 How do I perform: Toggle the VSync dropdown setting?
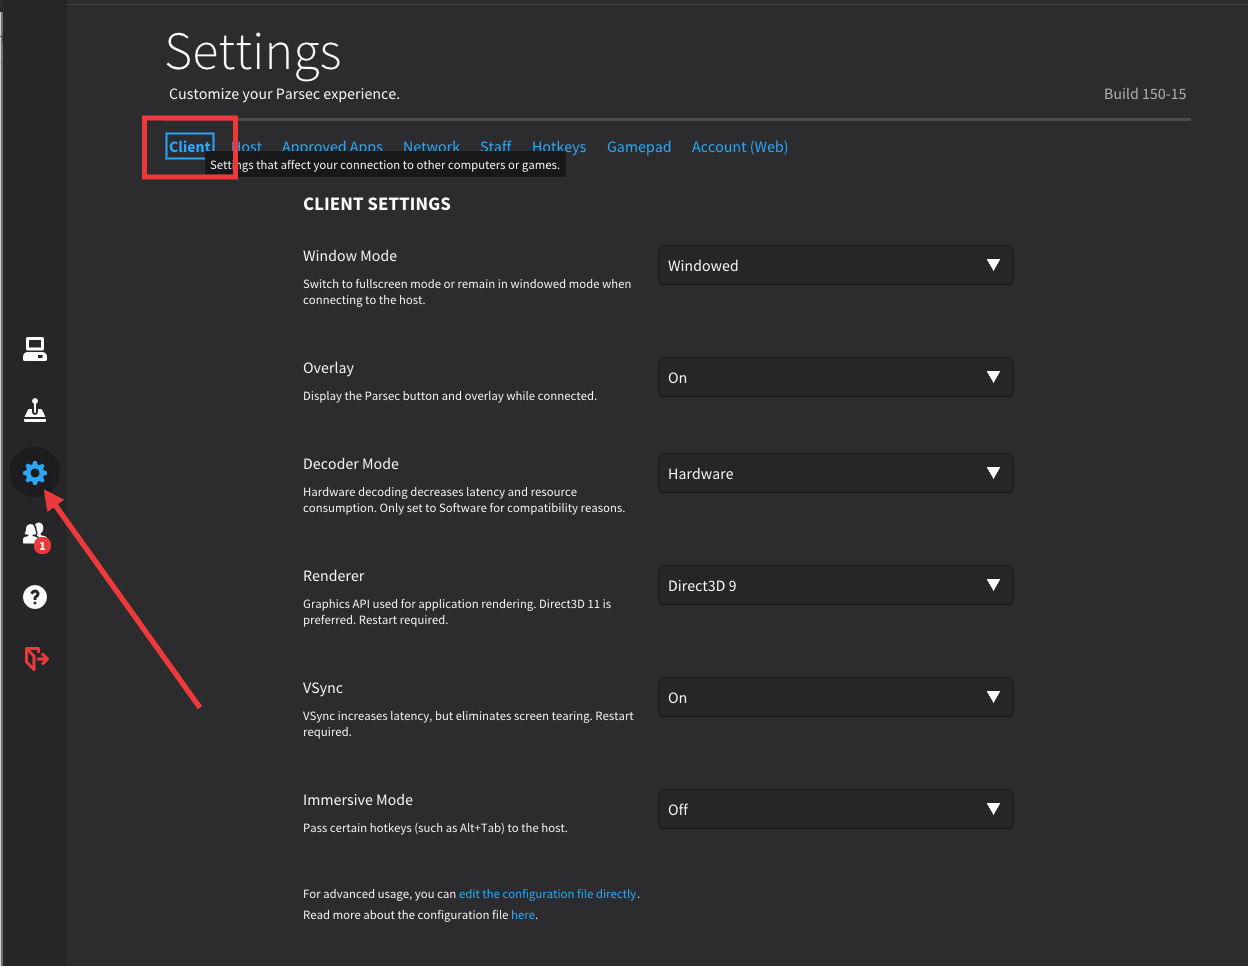click(835, 697)
